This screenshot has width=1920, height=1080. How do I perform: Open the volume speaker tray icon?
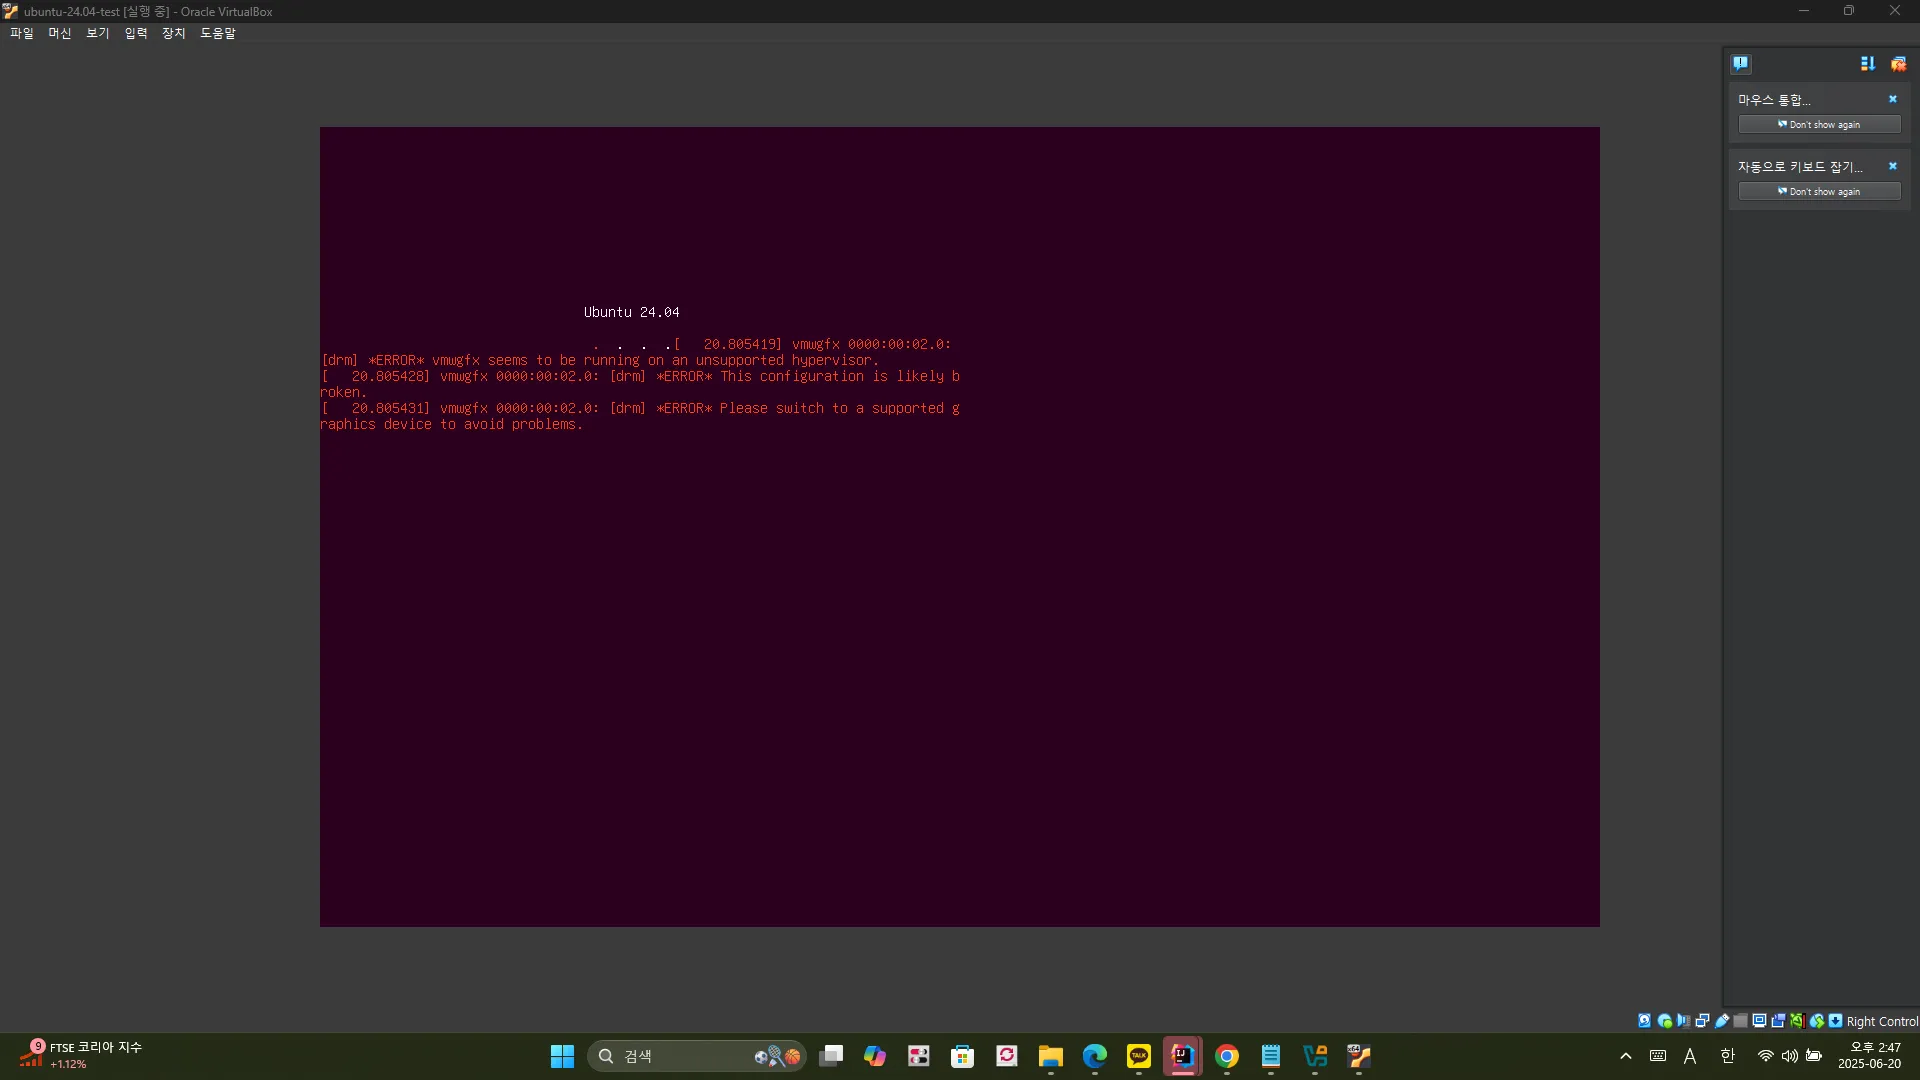pos(1790,1056)
